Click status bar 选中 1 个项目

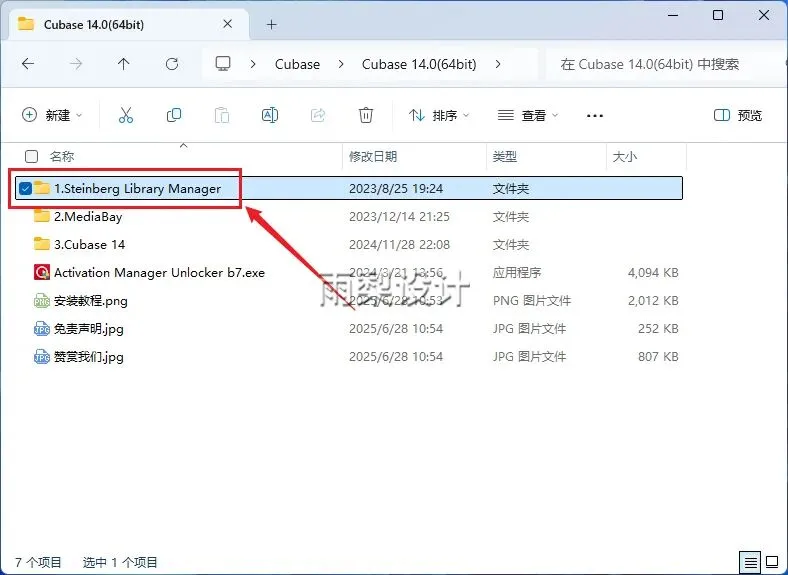point(120,562)
